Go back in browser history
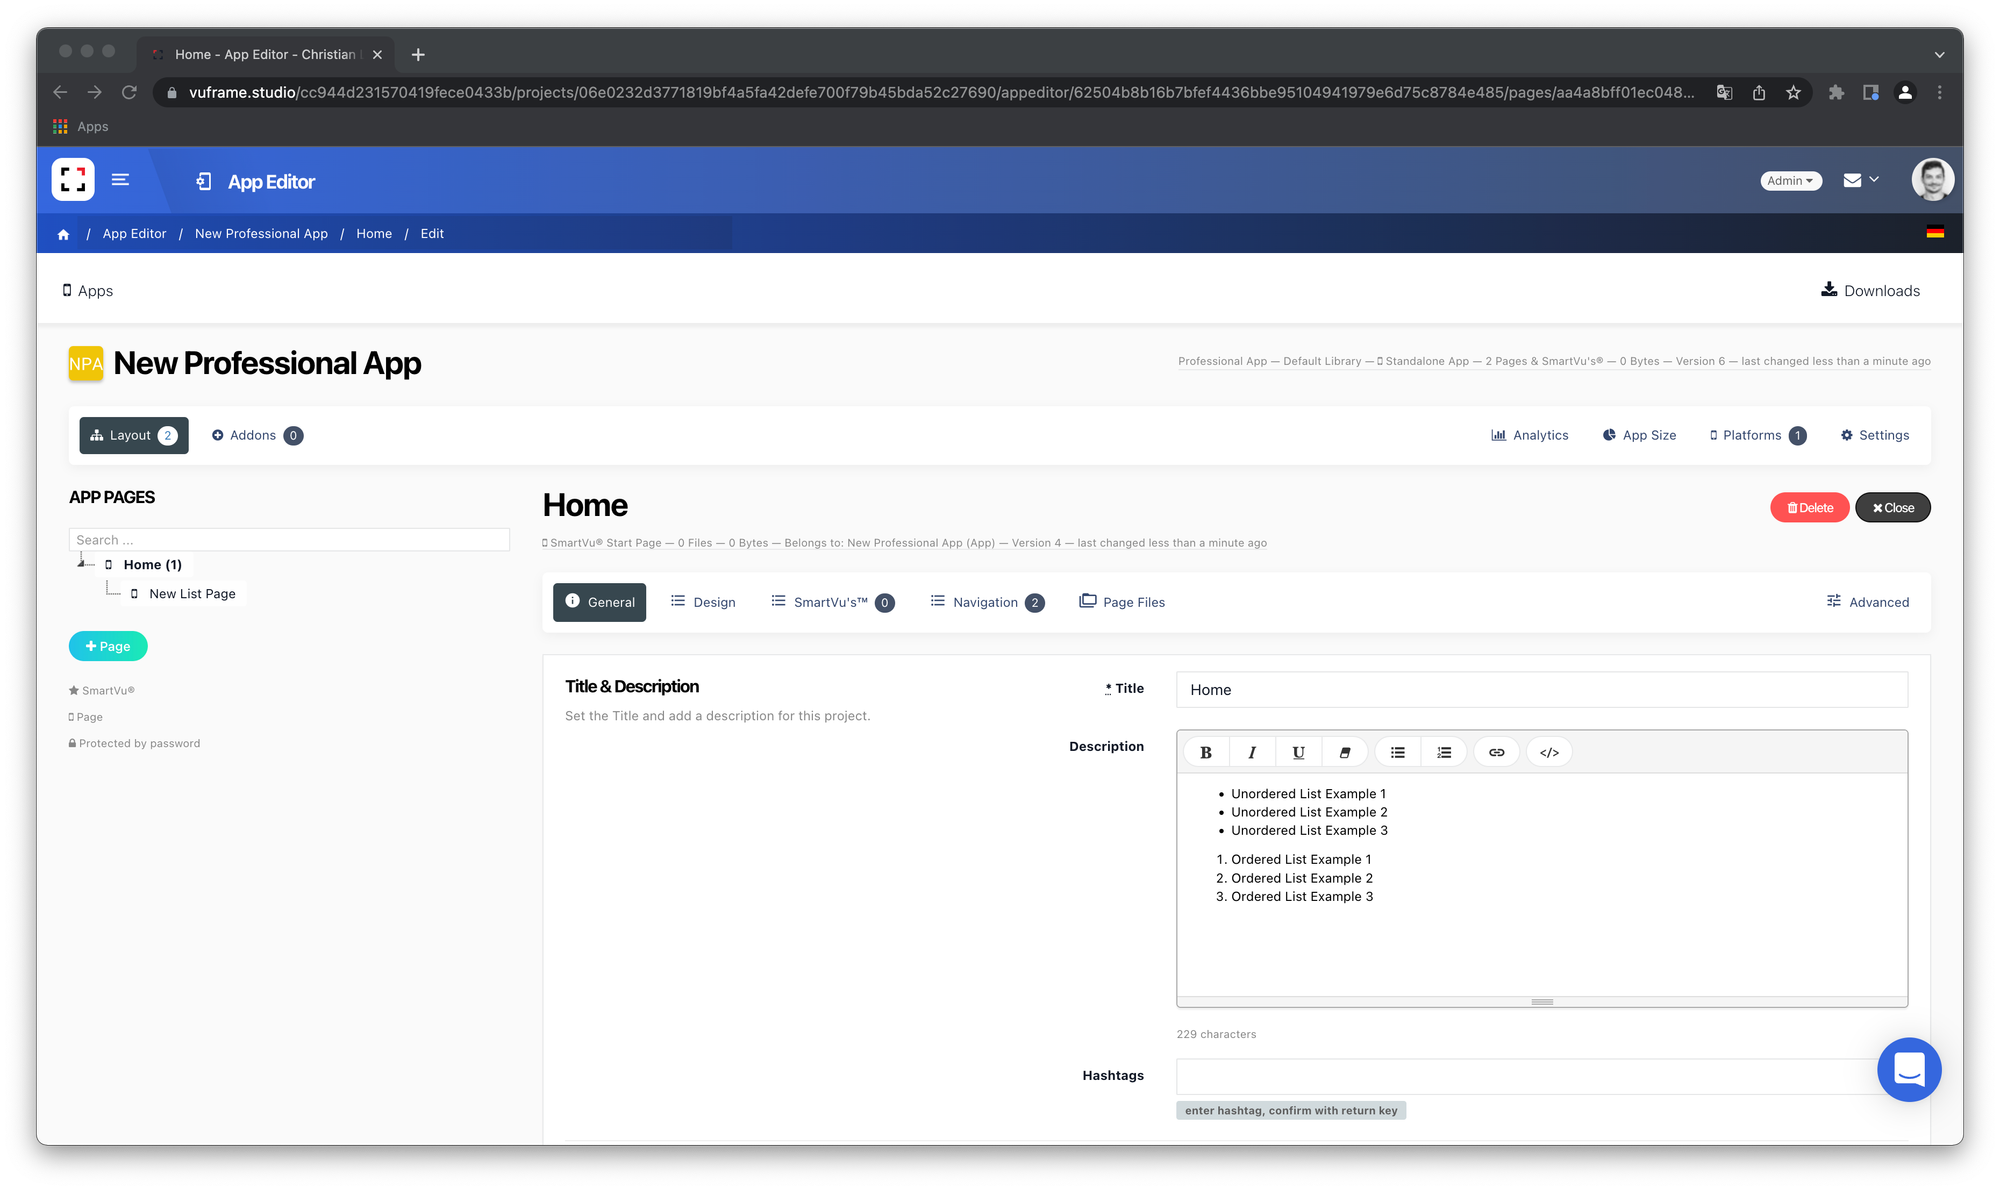Screen dimensions: 2000x1190 point(60,92)
